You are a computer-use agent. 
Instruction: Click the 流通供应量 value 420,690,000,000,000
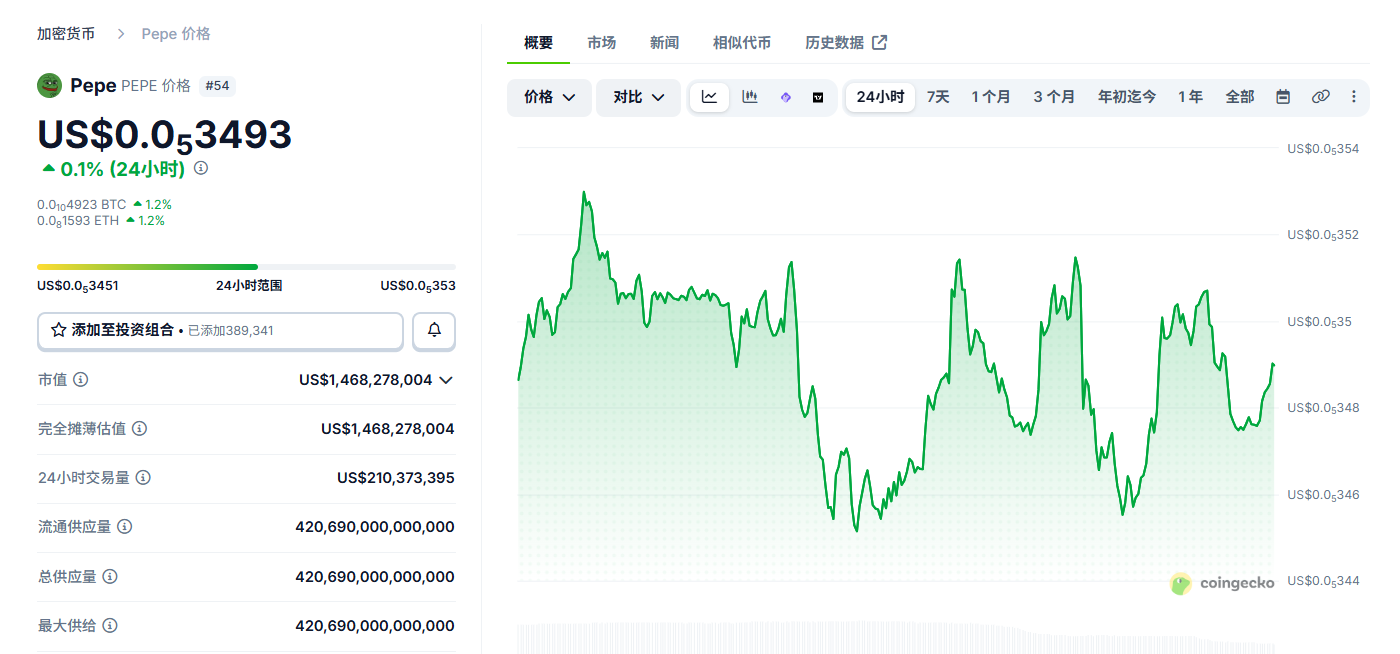375,527
